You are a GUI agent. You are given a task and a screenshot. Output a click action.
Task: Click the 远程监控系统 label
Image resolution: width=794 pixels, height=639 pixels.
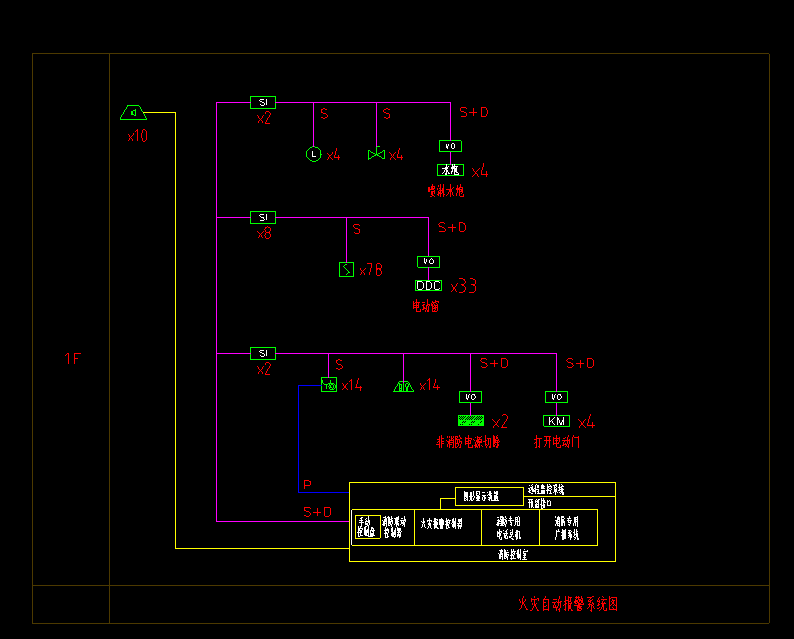click(x=546, y=489)
